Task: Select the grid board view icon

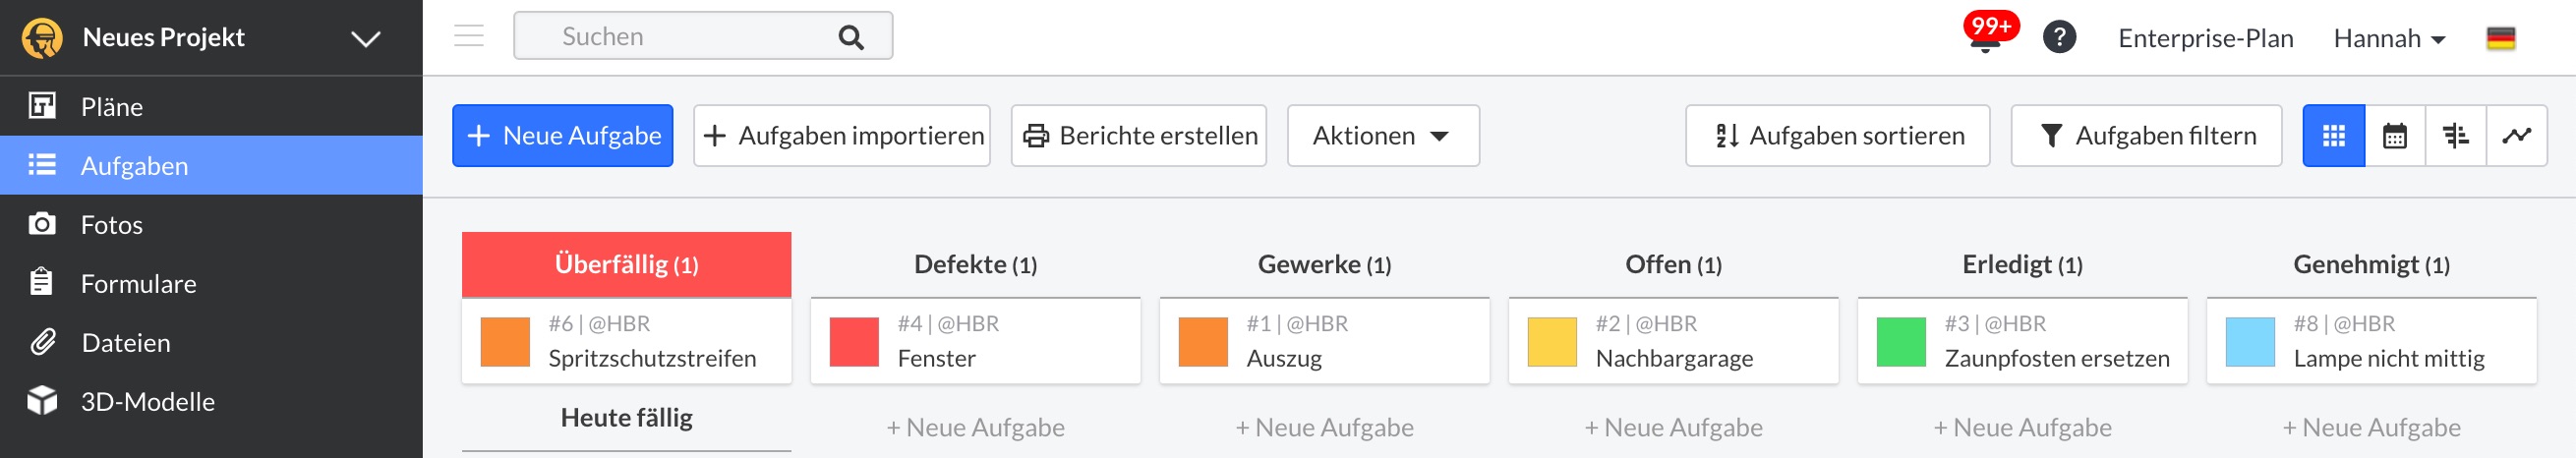Action: tap(2333, 135)
